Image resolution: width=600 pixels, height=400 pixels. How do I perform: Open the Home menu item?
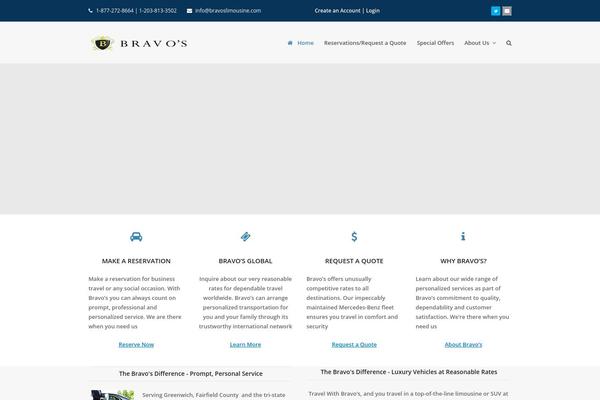point(305,43)
